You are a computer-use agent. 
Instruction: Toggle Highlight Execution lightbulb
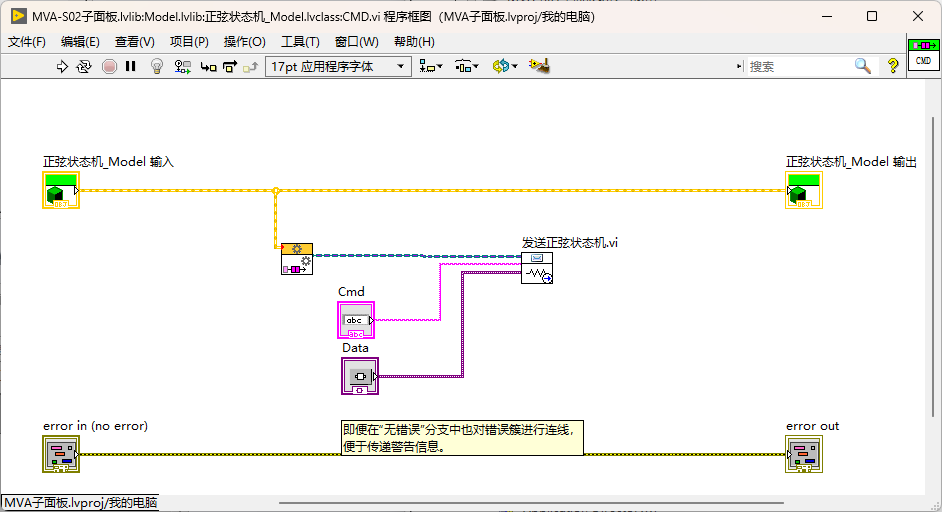157,66
